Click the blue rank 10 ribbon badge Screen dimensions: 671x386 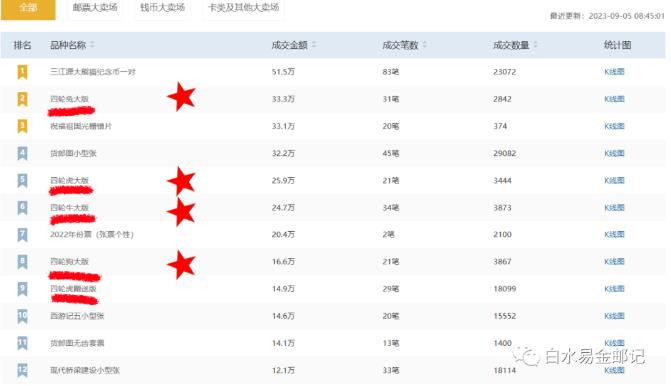pyautogui.click(x=22, y=316)
